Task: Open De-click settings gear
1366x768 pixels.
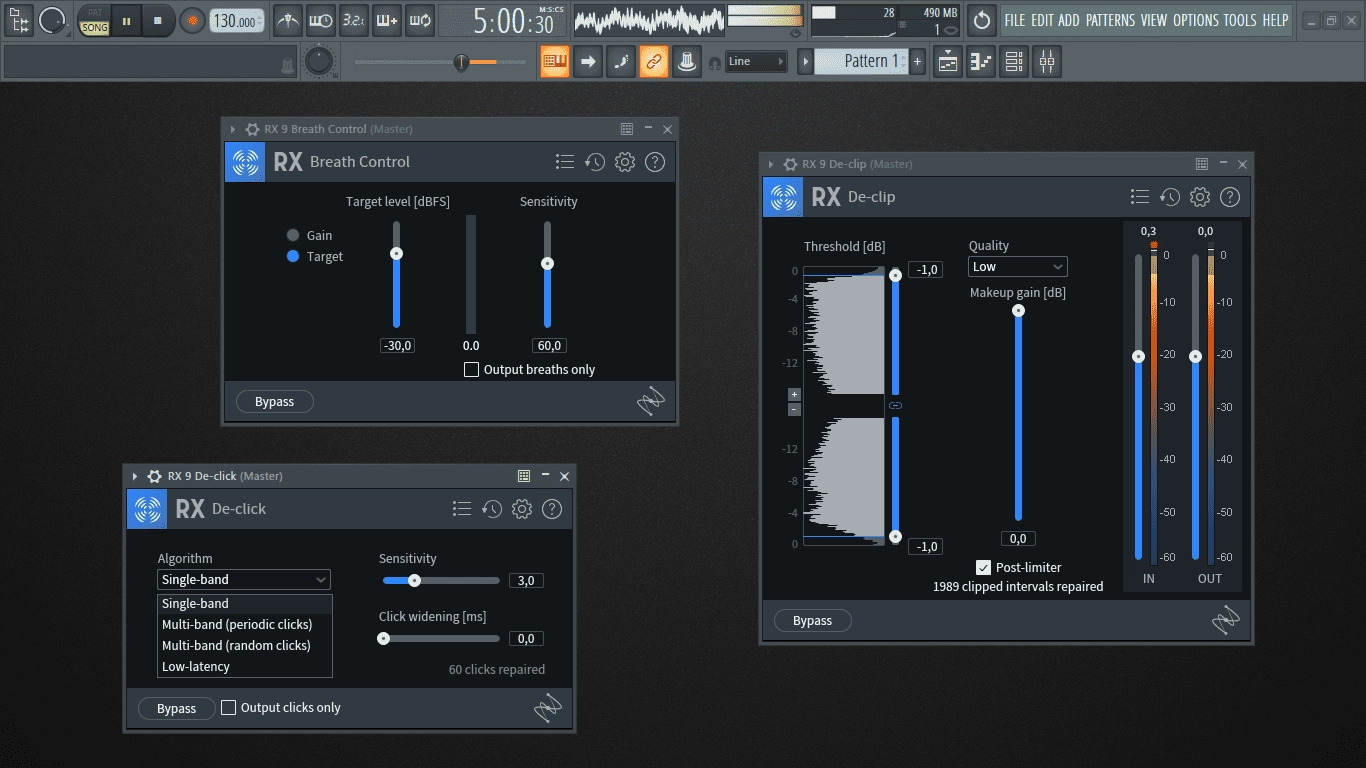Action: [522, 509]
